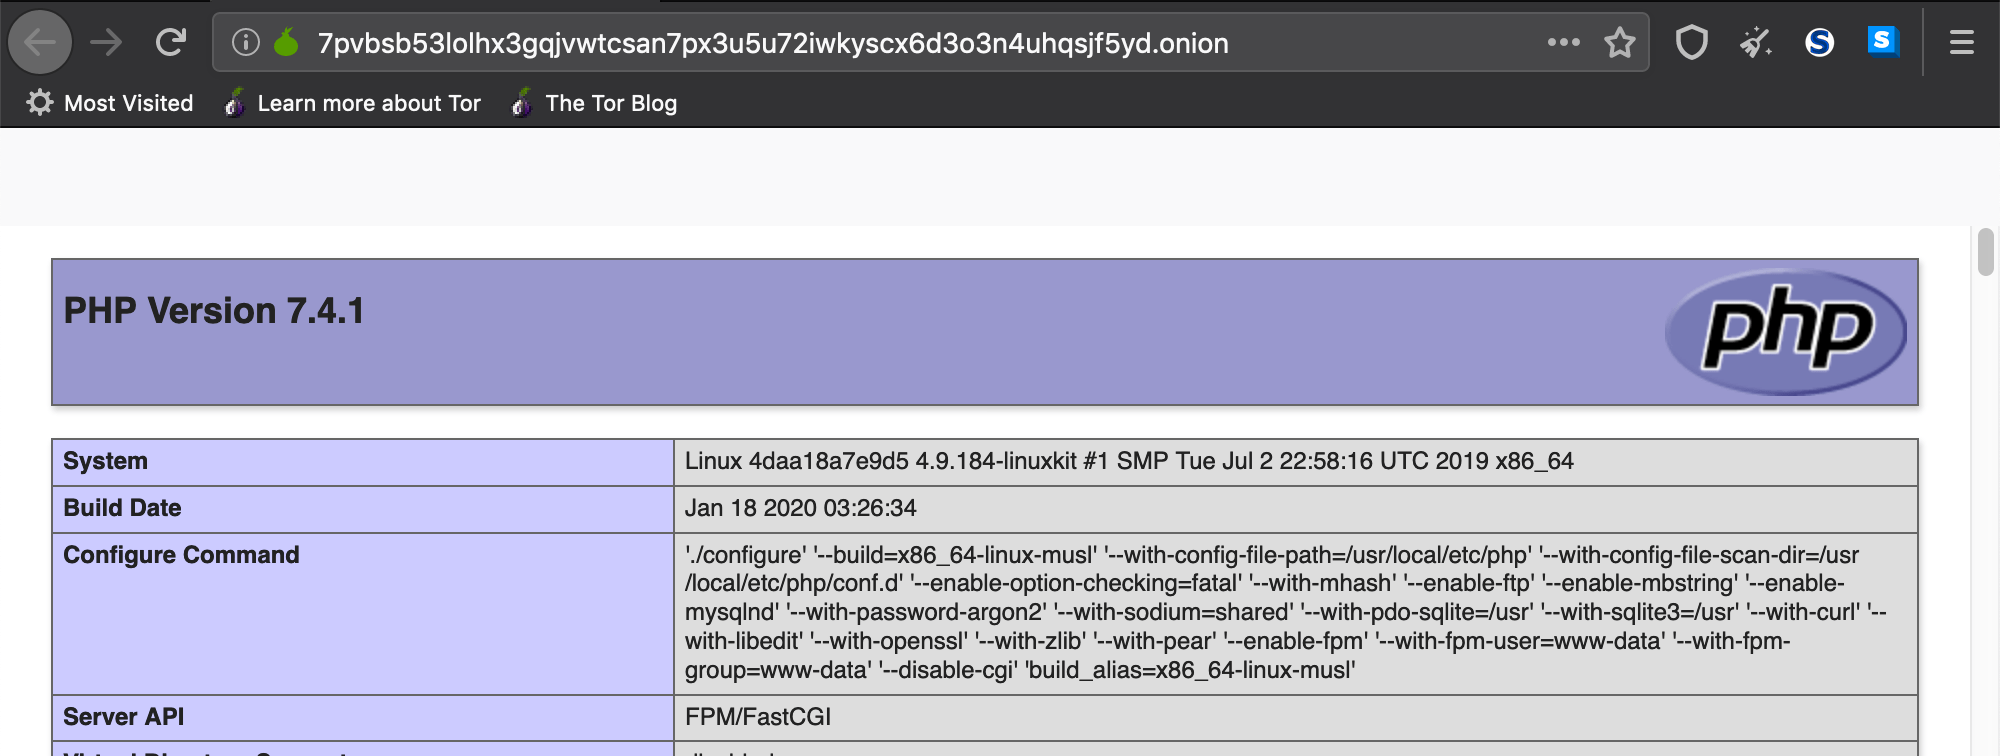The width and height of the screenshot is (2000, 756).
Task: Reload the current onion page
Action: (x=171, y=43)
